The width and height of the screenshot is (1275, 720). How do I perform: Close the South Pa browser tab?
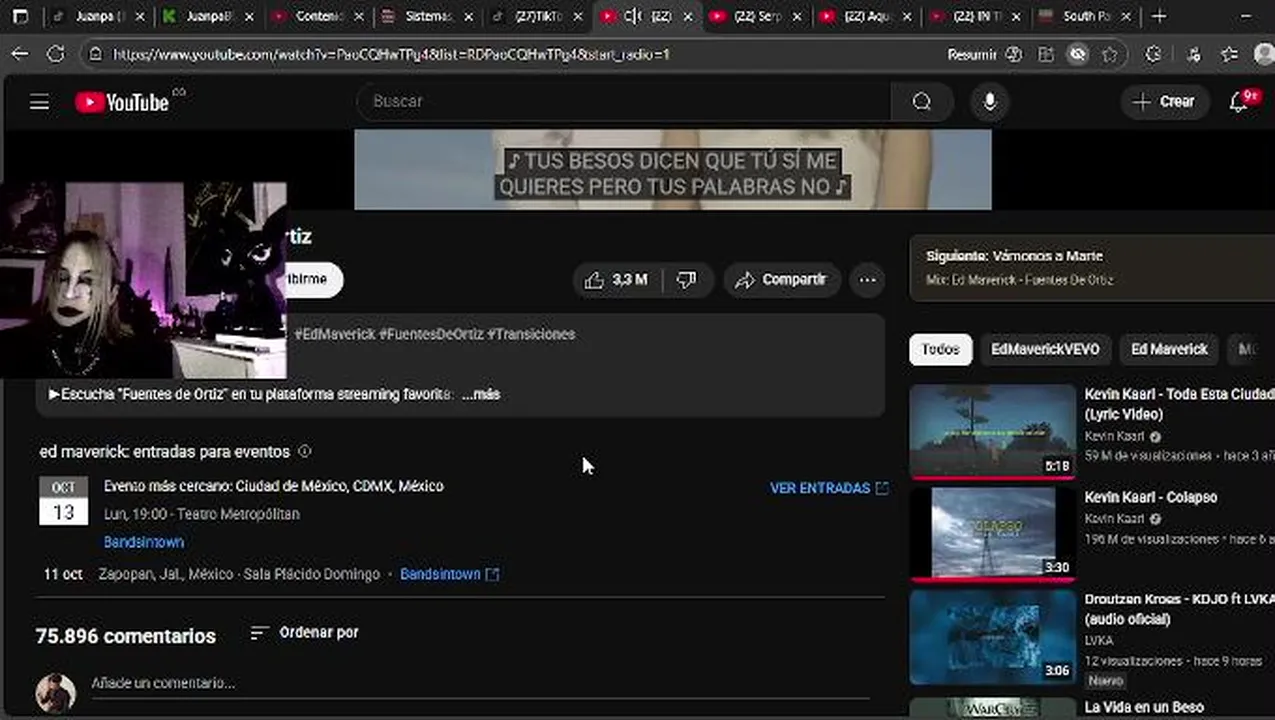click(x=1126, y=16)
